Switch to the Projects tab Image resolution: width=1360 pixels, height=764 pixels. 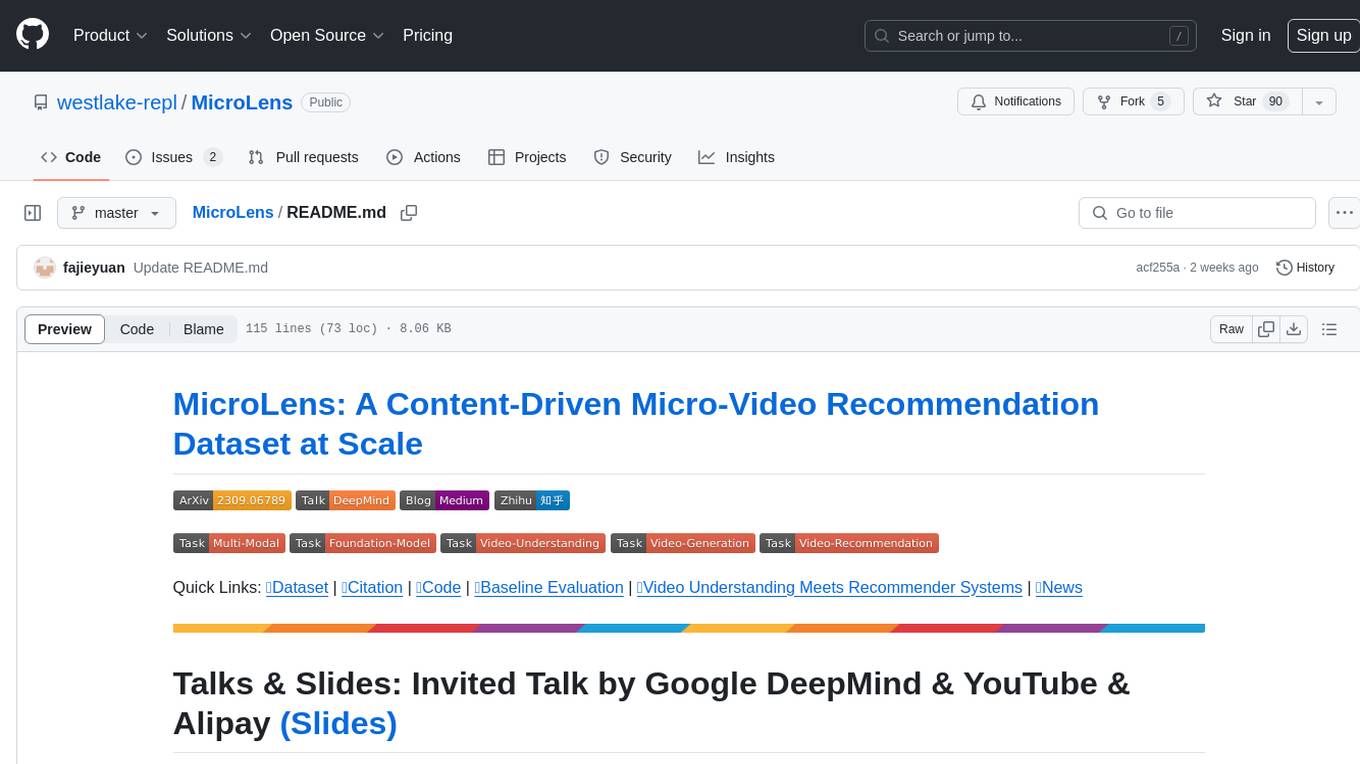click(527, 157)
